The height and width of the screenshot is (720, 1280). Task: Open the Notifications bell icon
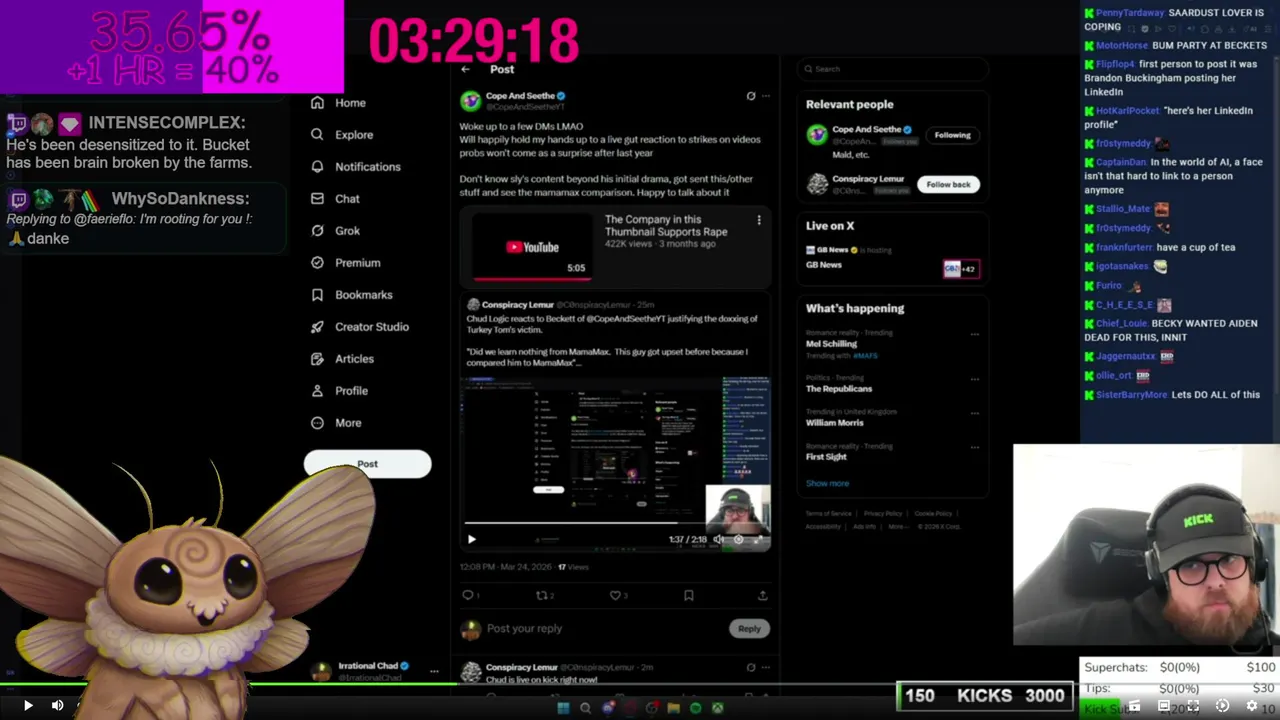317,167
